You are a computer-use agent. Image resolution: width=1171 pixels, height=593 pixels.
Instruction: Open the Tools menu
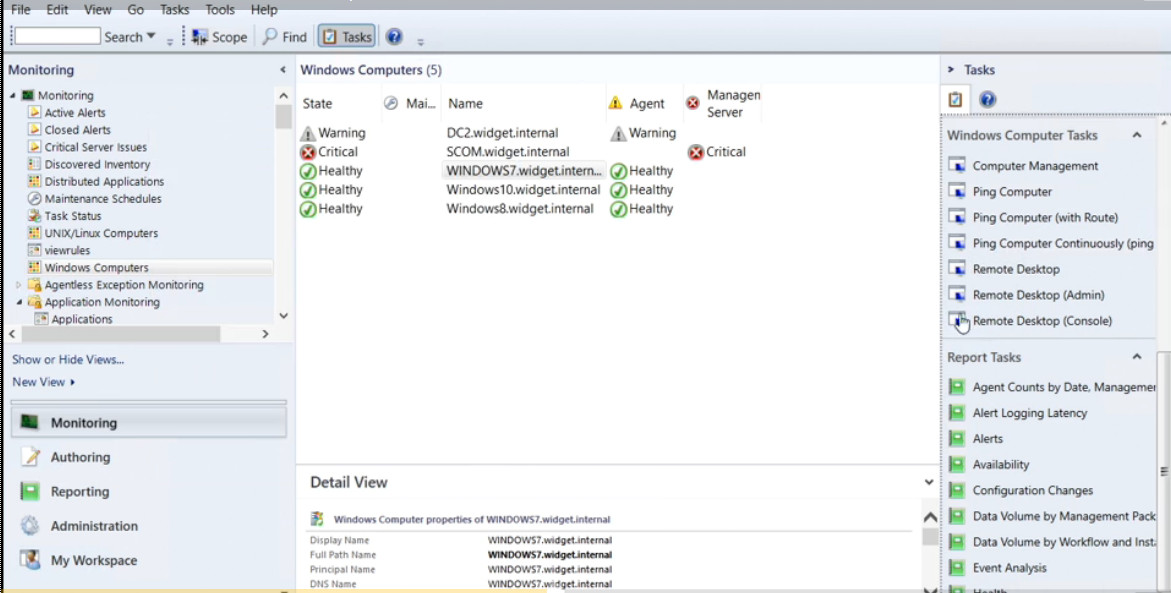point(220,10)
